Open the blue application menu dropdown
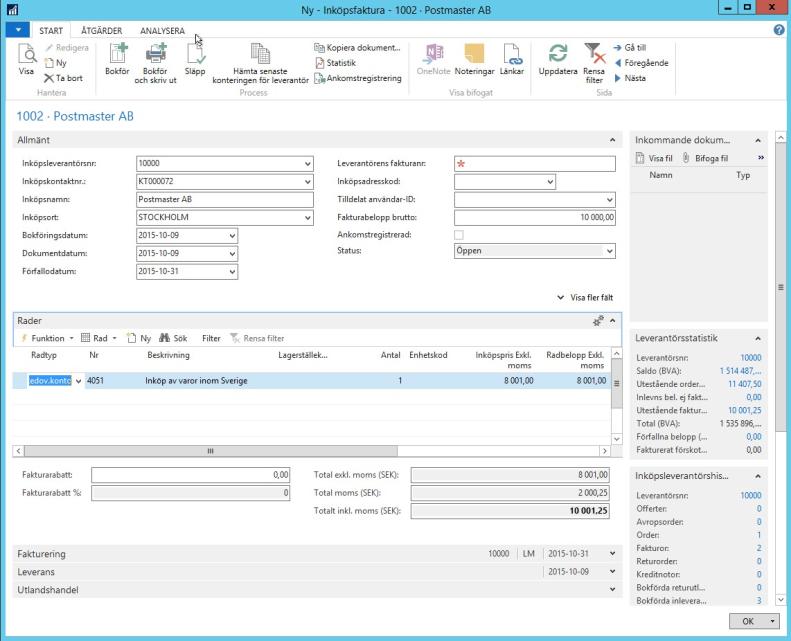The image size is (791, 641). click(18, 30)
